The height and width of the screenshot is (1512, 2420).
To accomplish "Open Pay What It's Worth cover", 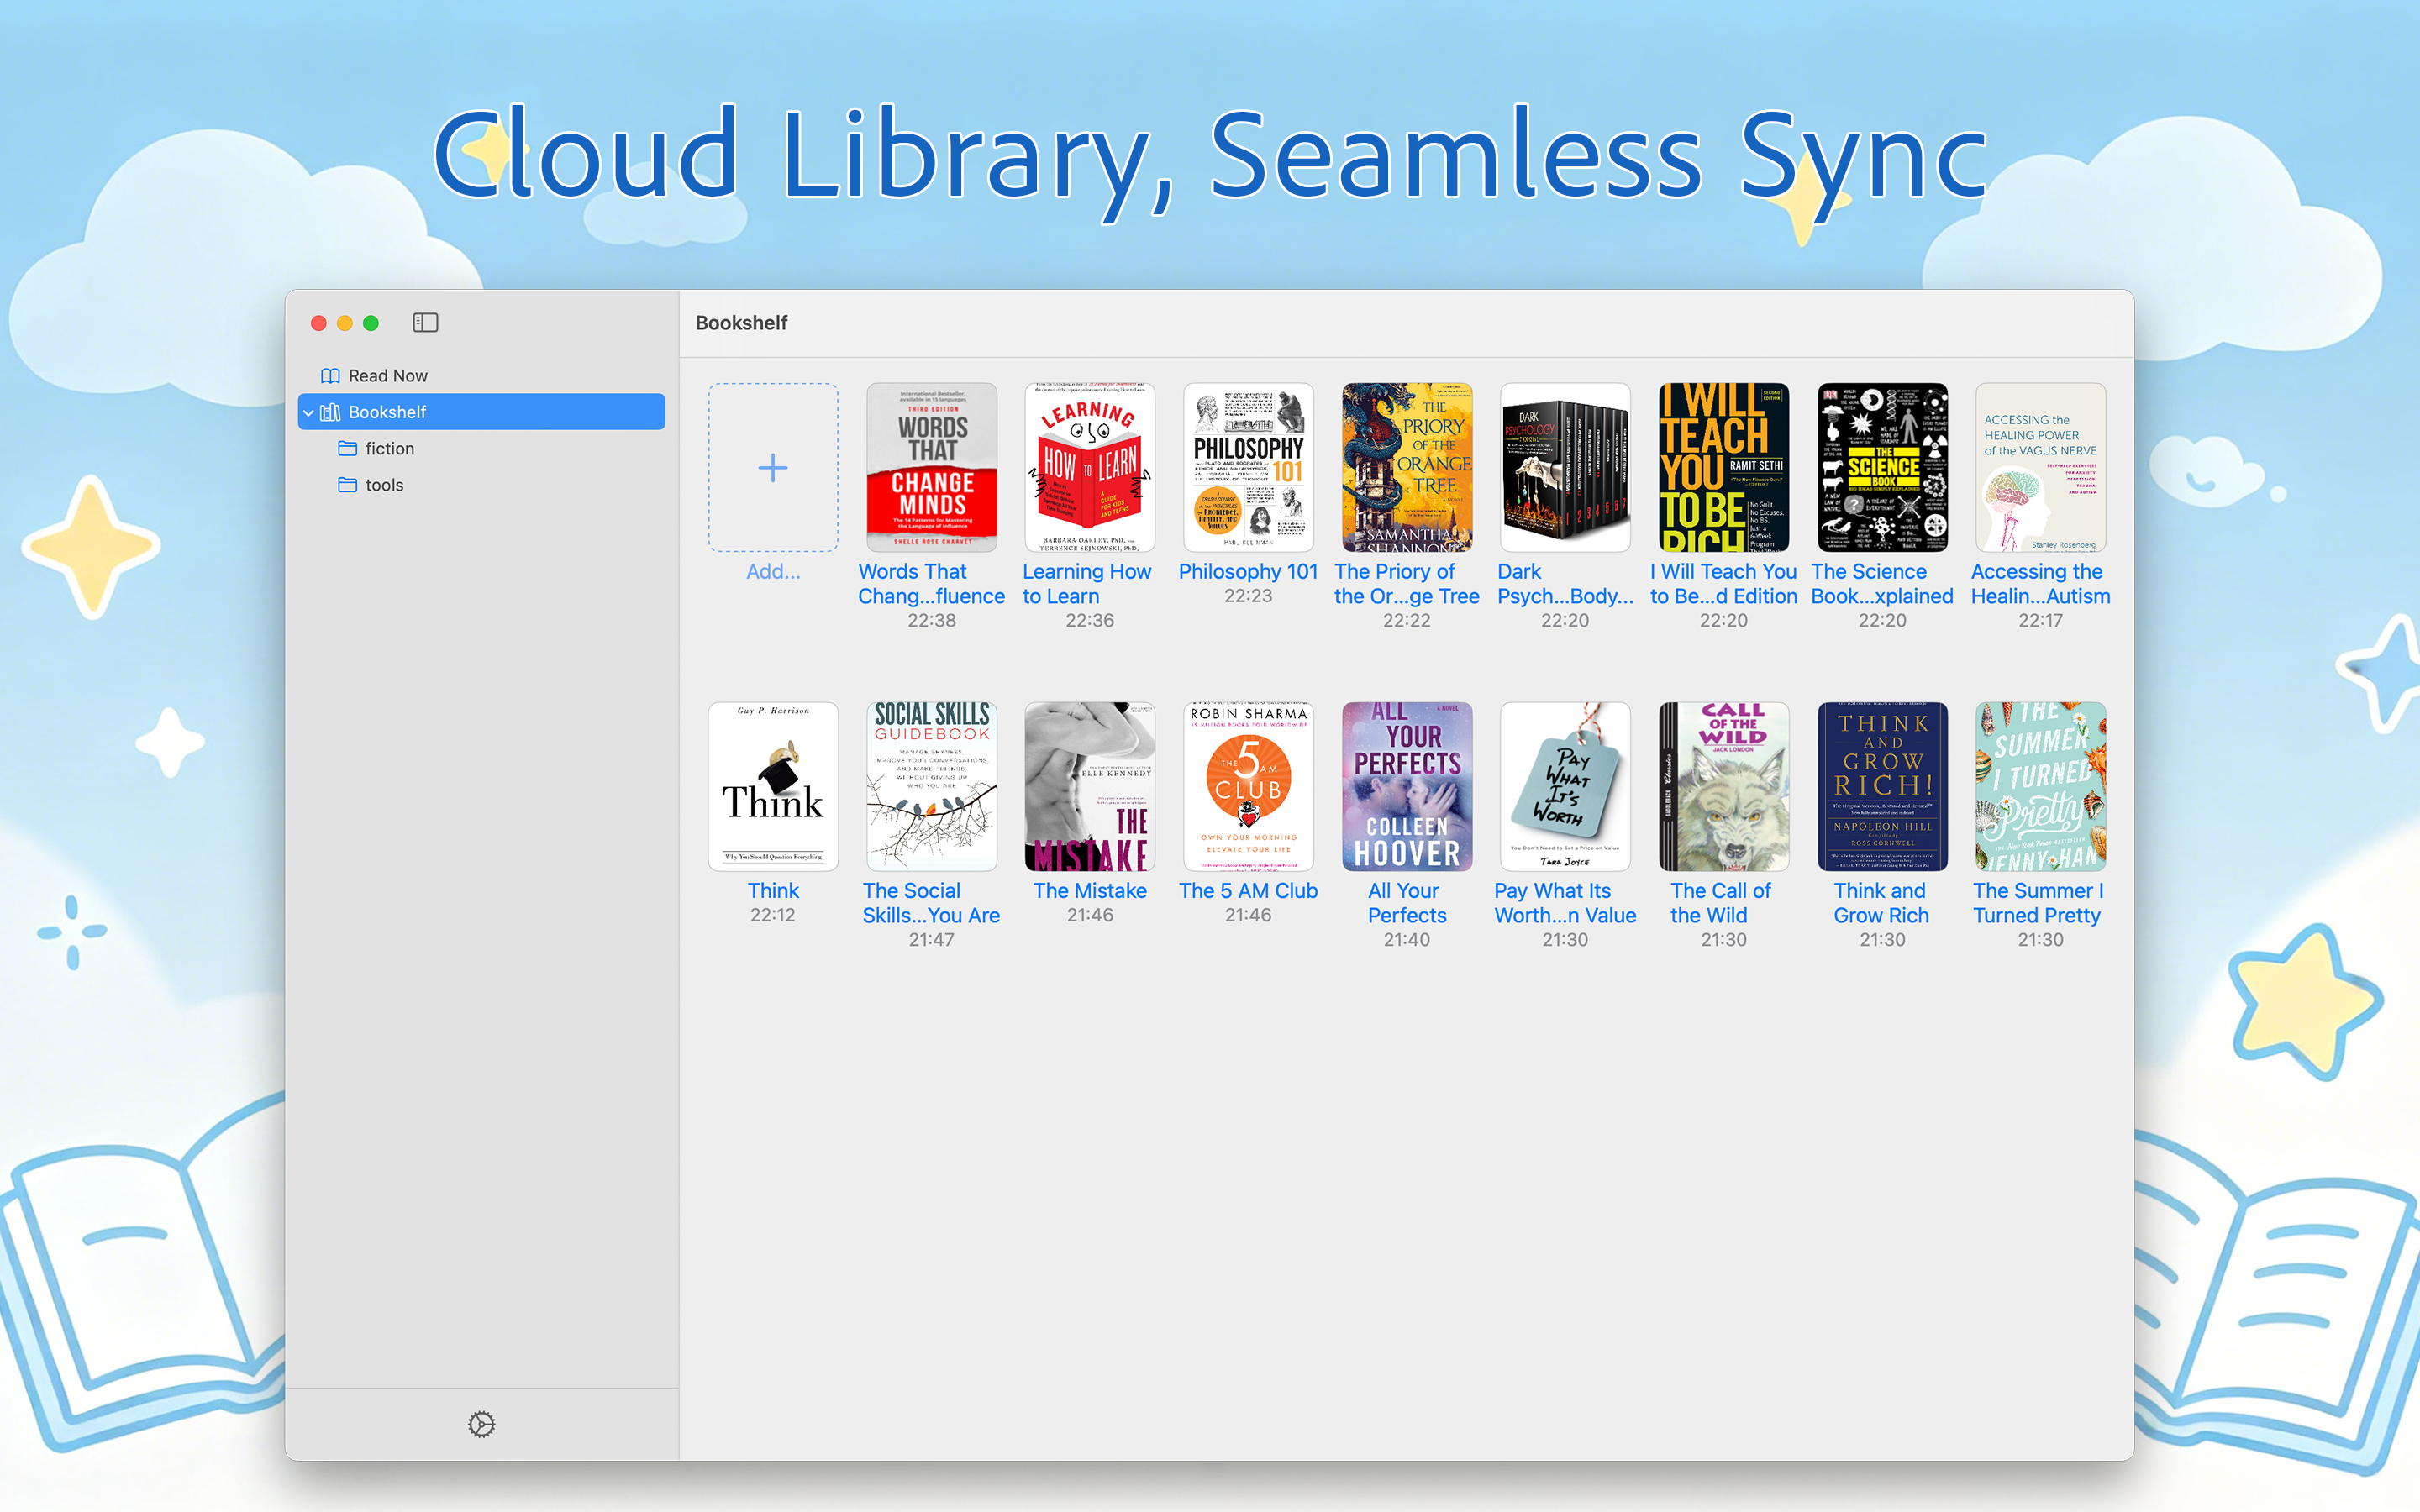I will pos(1565,786).
